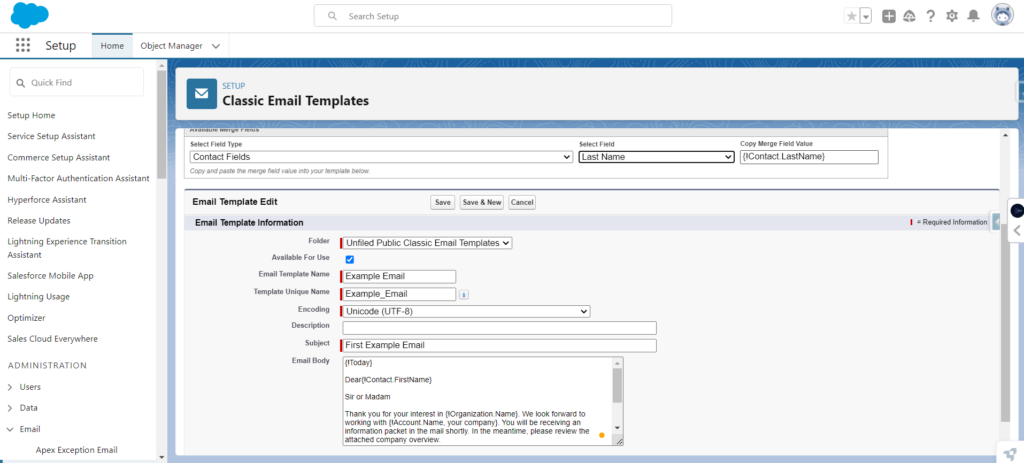Click the Save & New button
The width and height of the screenshot is (1024, 463).
[x=481, y=202]
